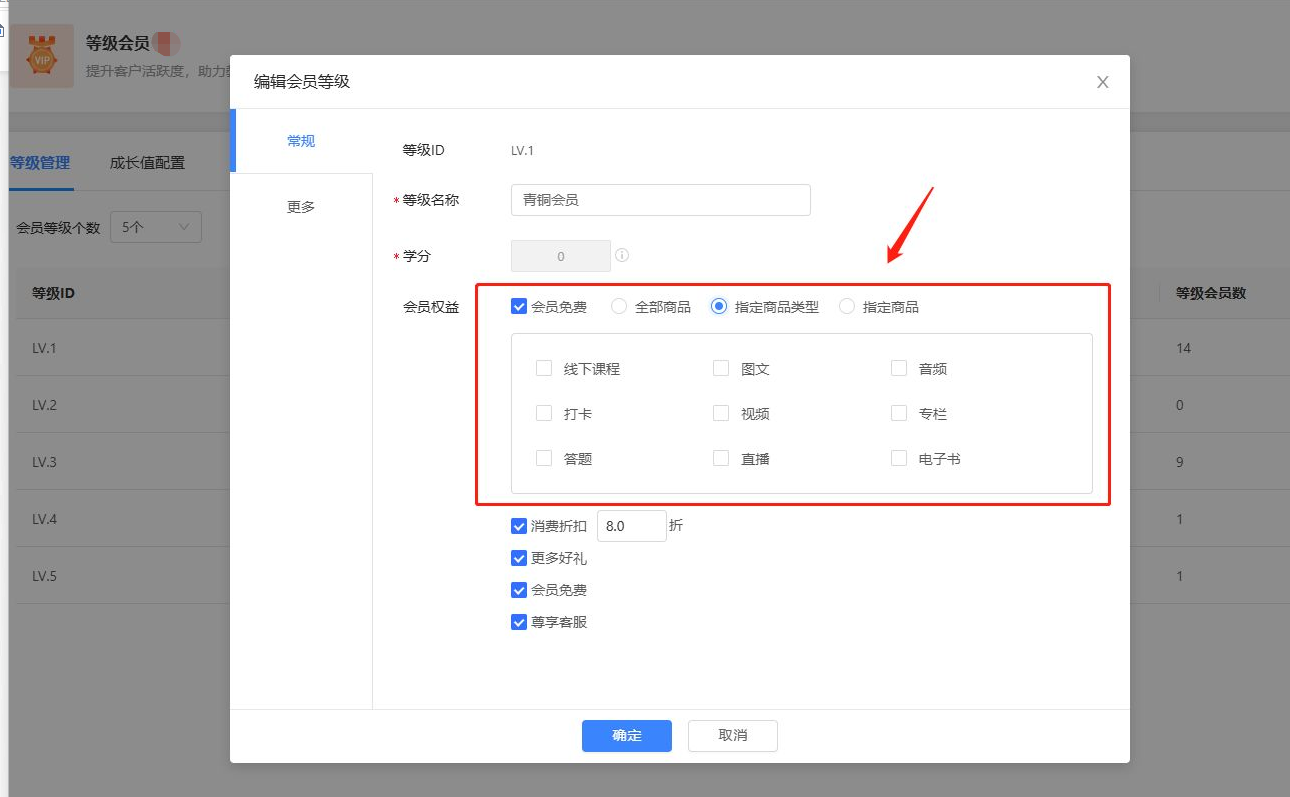
Task: Check the 线下课程 checkbox
Action: click(x=544, y=368)
